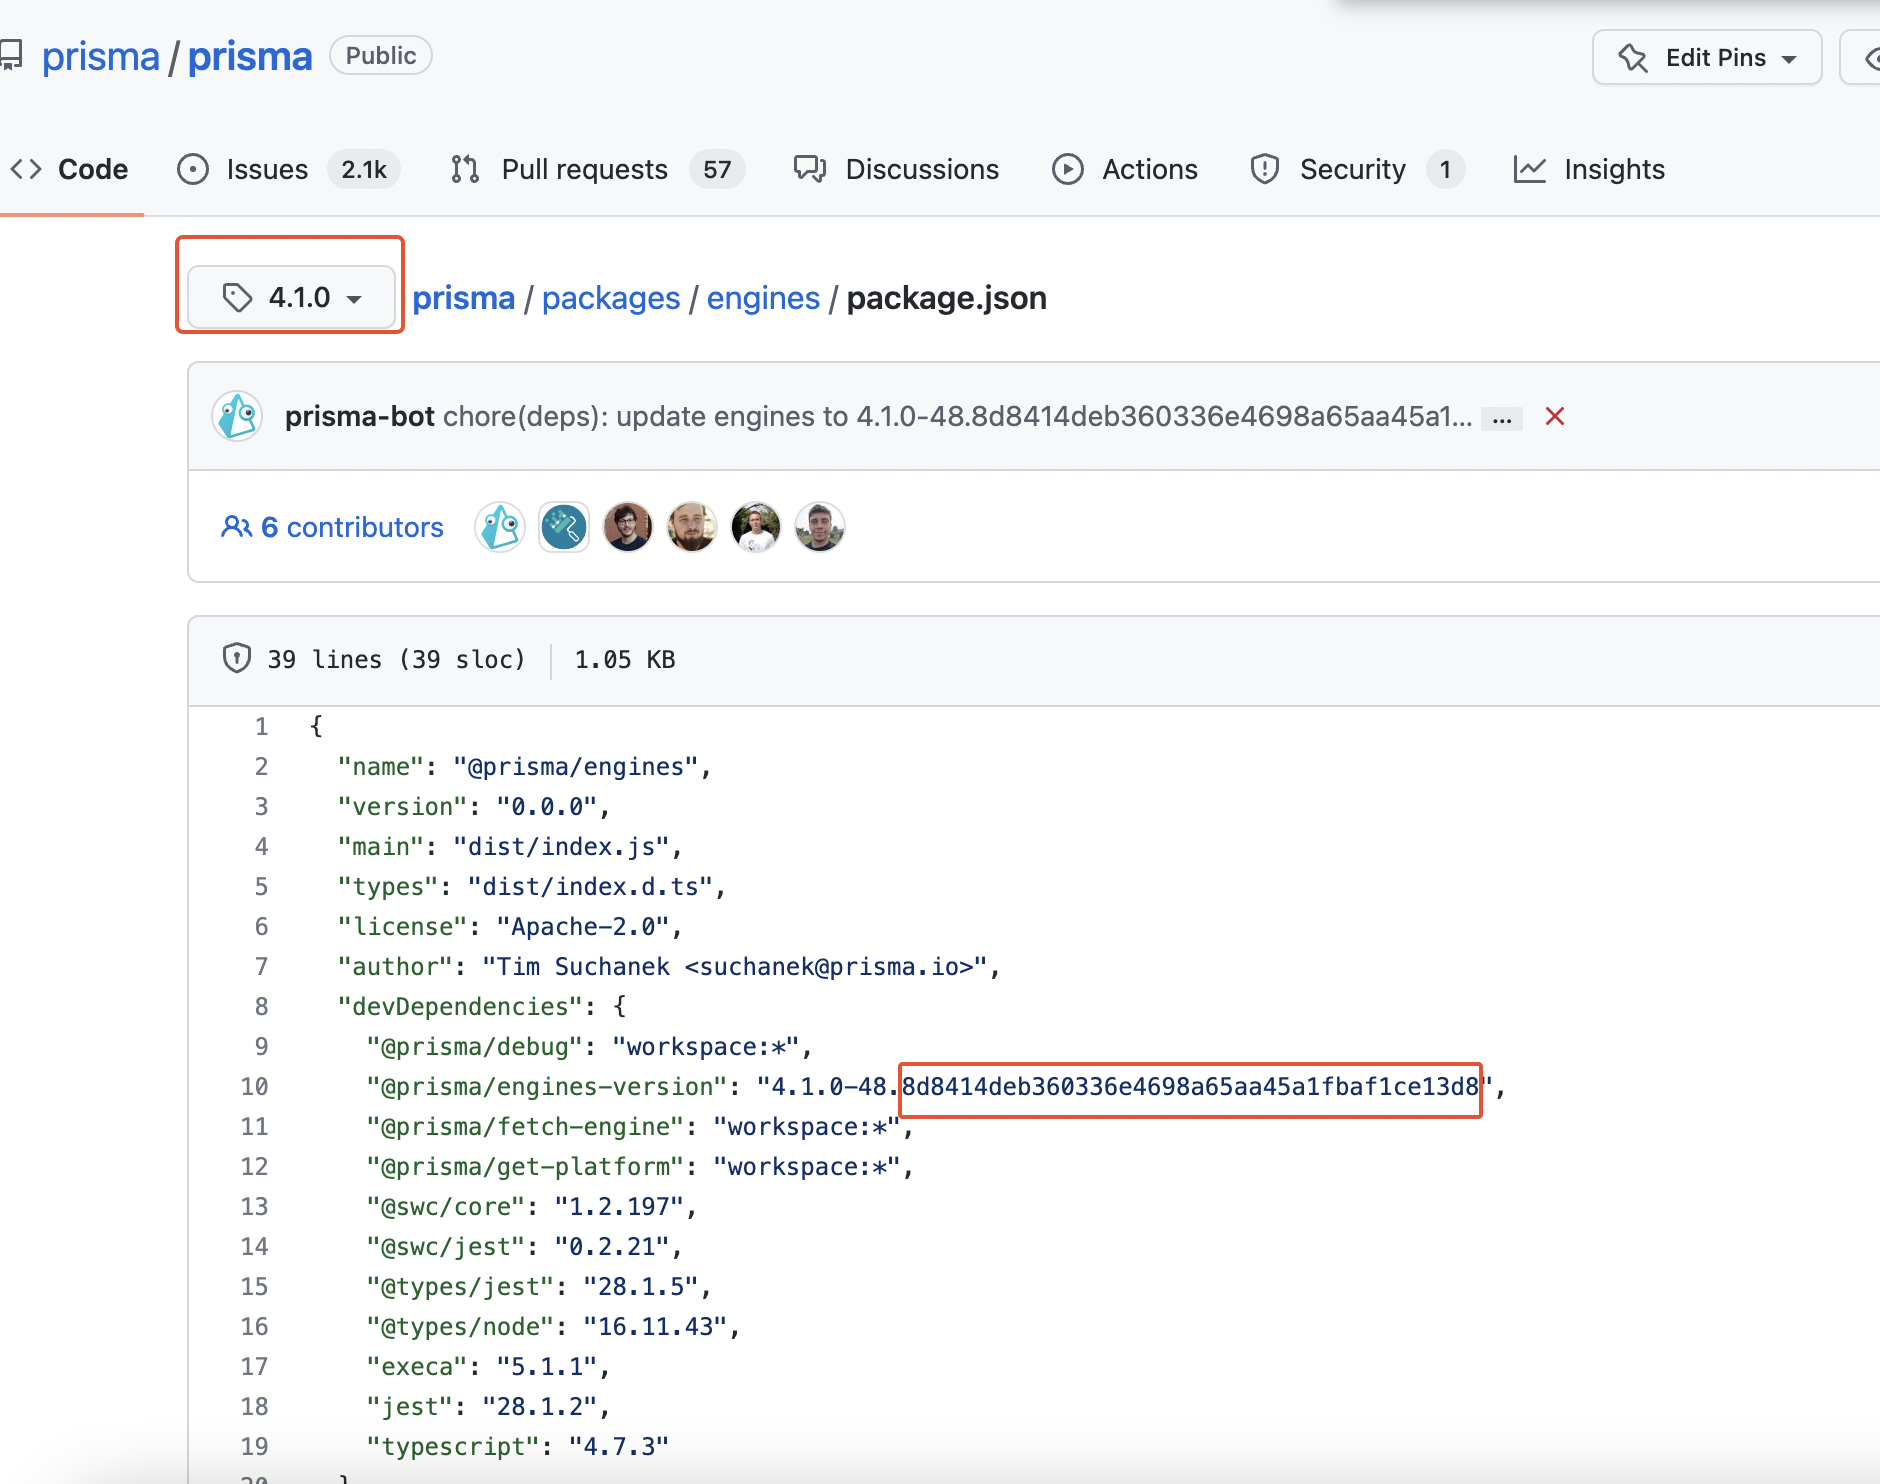This screenshot has width=1880, height=1484.
Task: Click the "@prisma/engines" name value
Action: [x=575, y=766]
